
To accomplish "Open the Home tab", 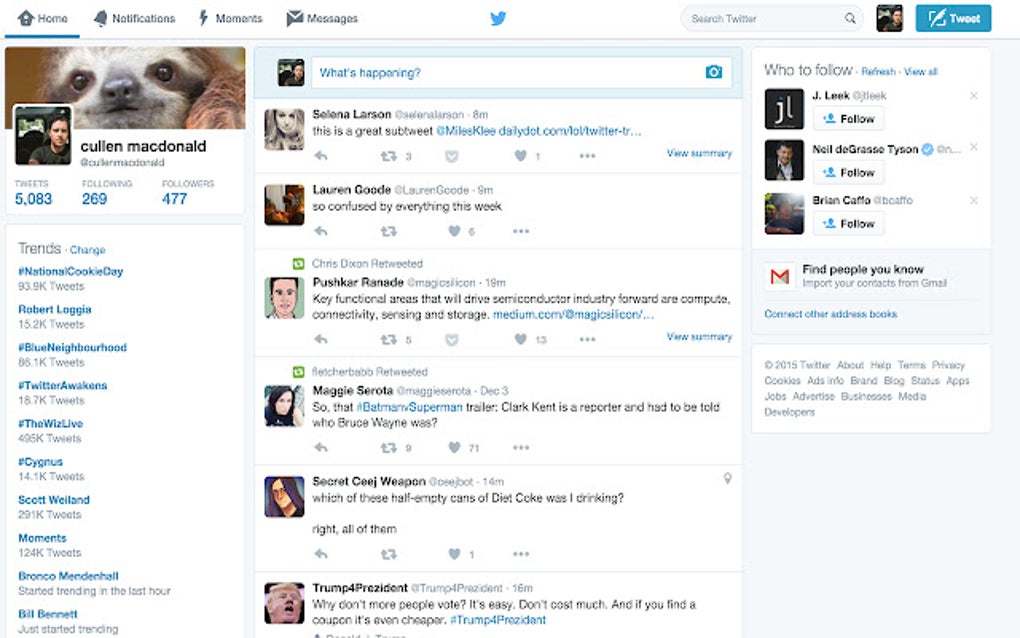I will (42, 18).
